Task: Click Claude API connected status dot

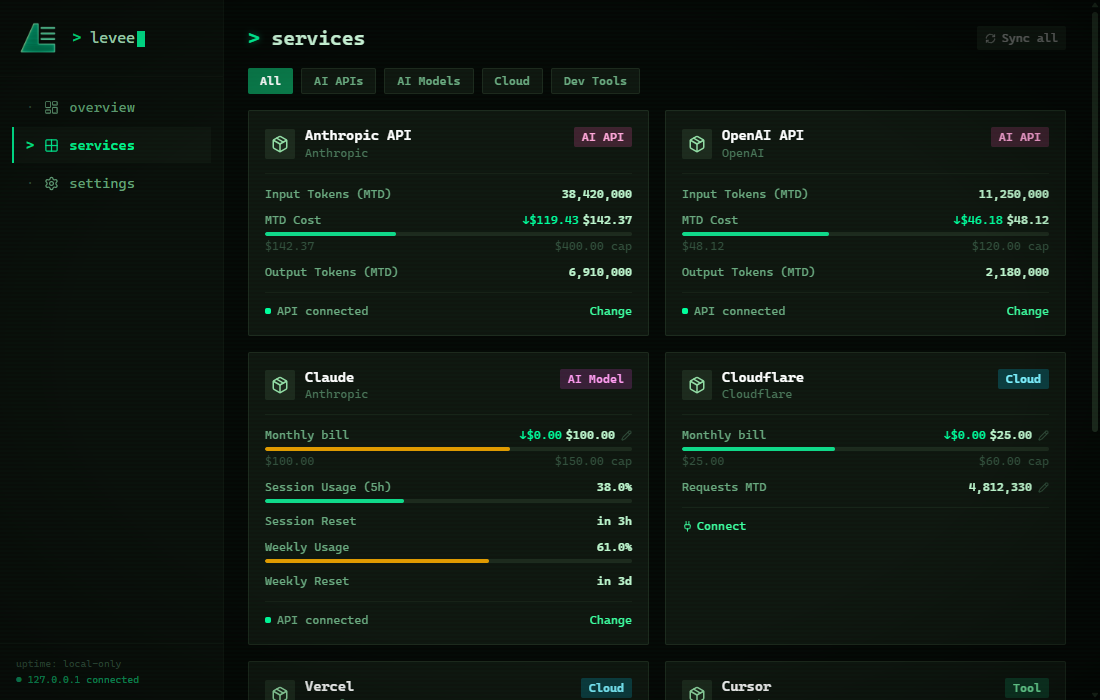Action: [x=268, y=620]
